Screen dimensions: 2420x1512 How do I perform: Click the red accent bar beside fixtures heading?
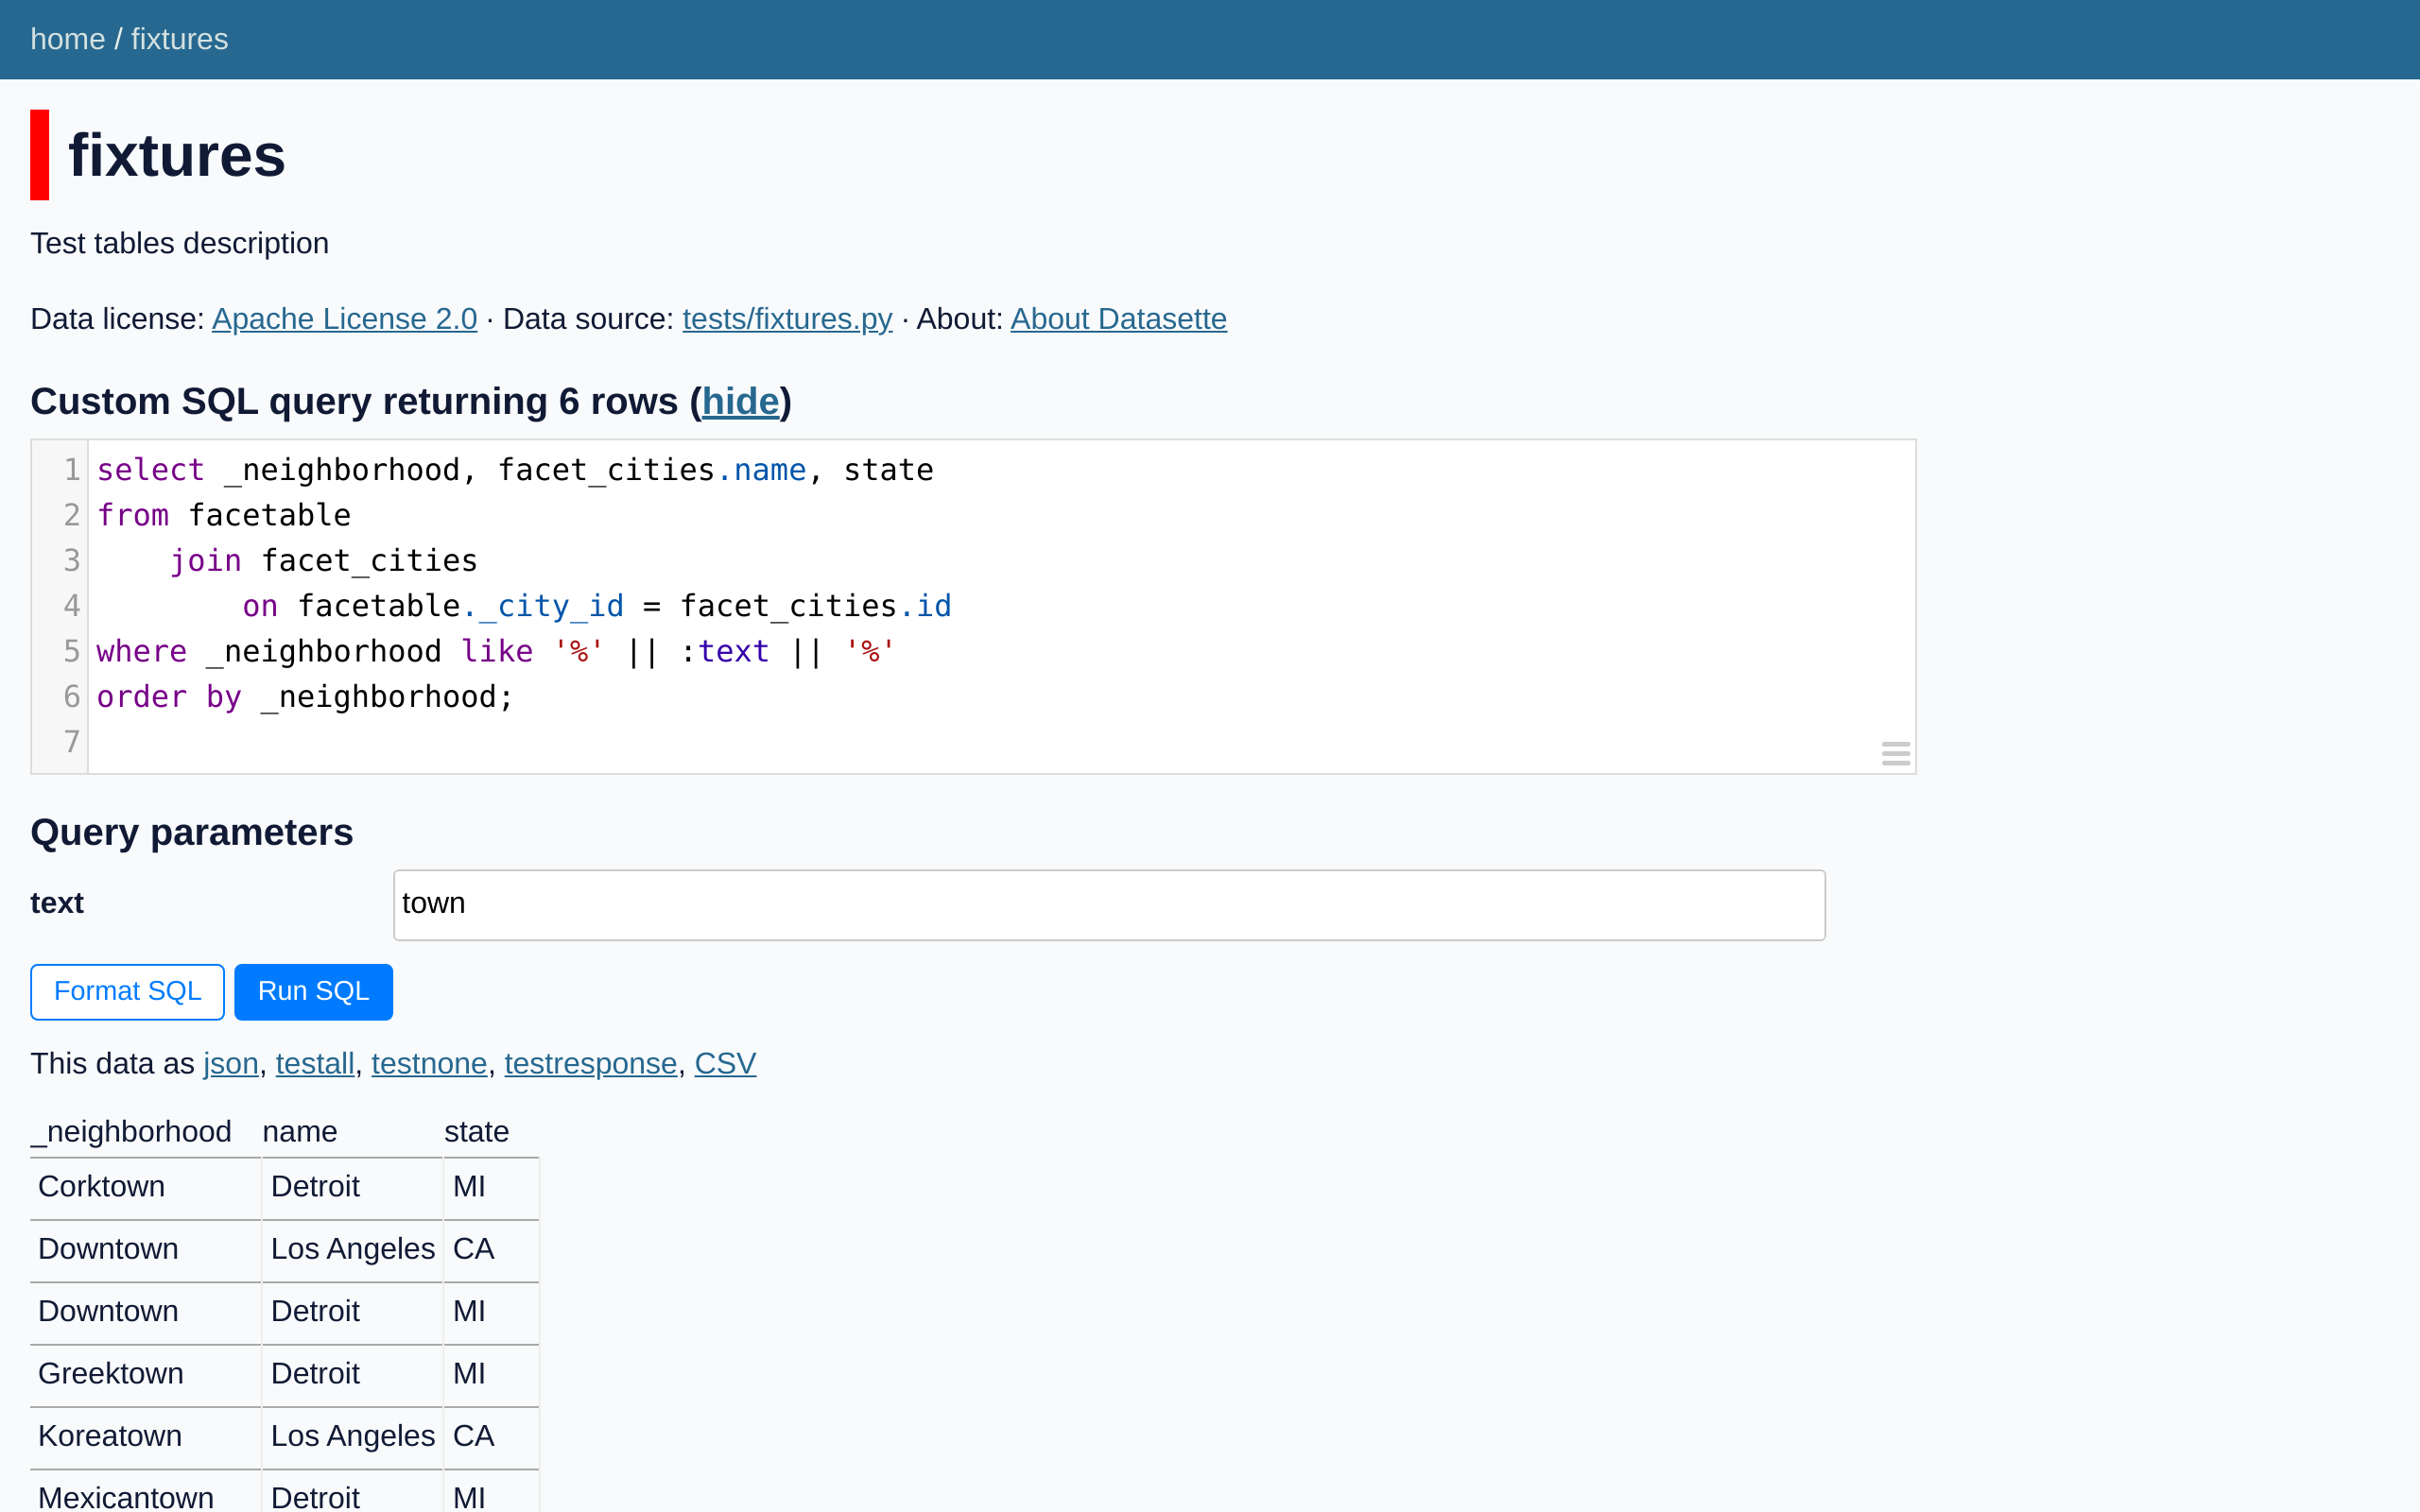(39, 153)
